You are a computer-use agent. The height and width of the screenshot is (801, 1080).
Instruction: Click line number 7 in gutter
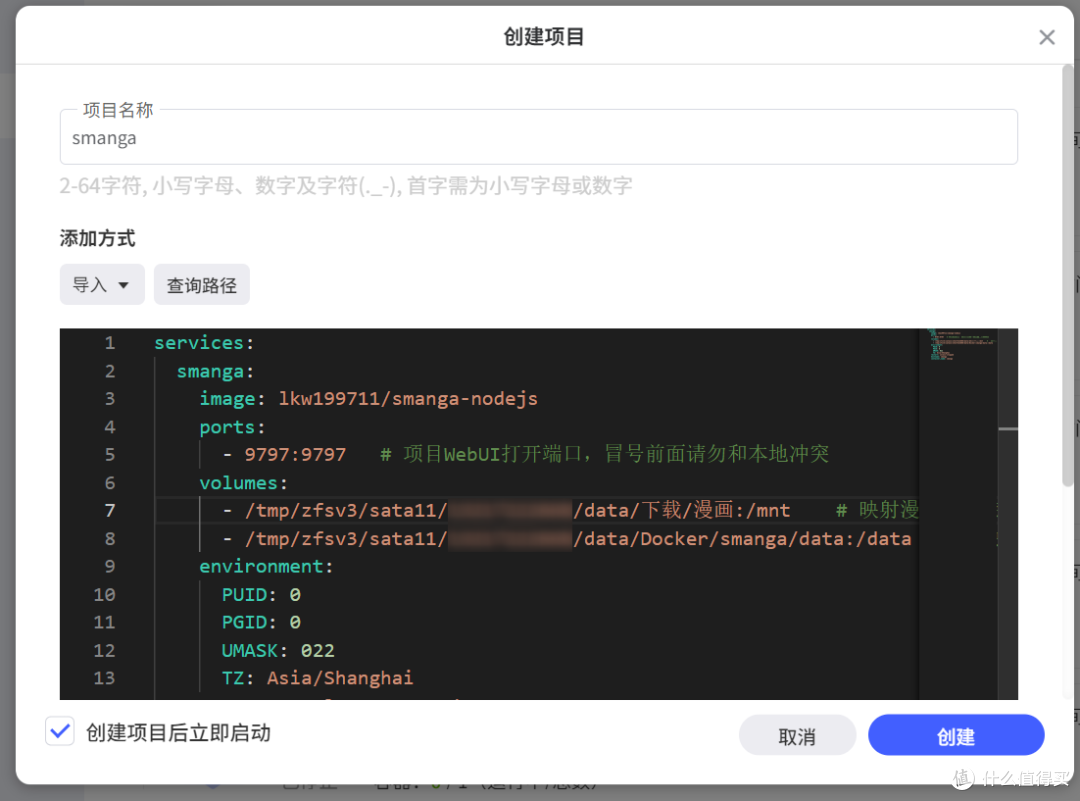(110, 510)
